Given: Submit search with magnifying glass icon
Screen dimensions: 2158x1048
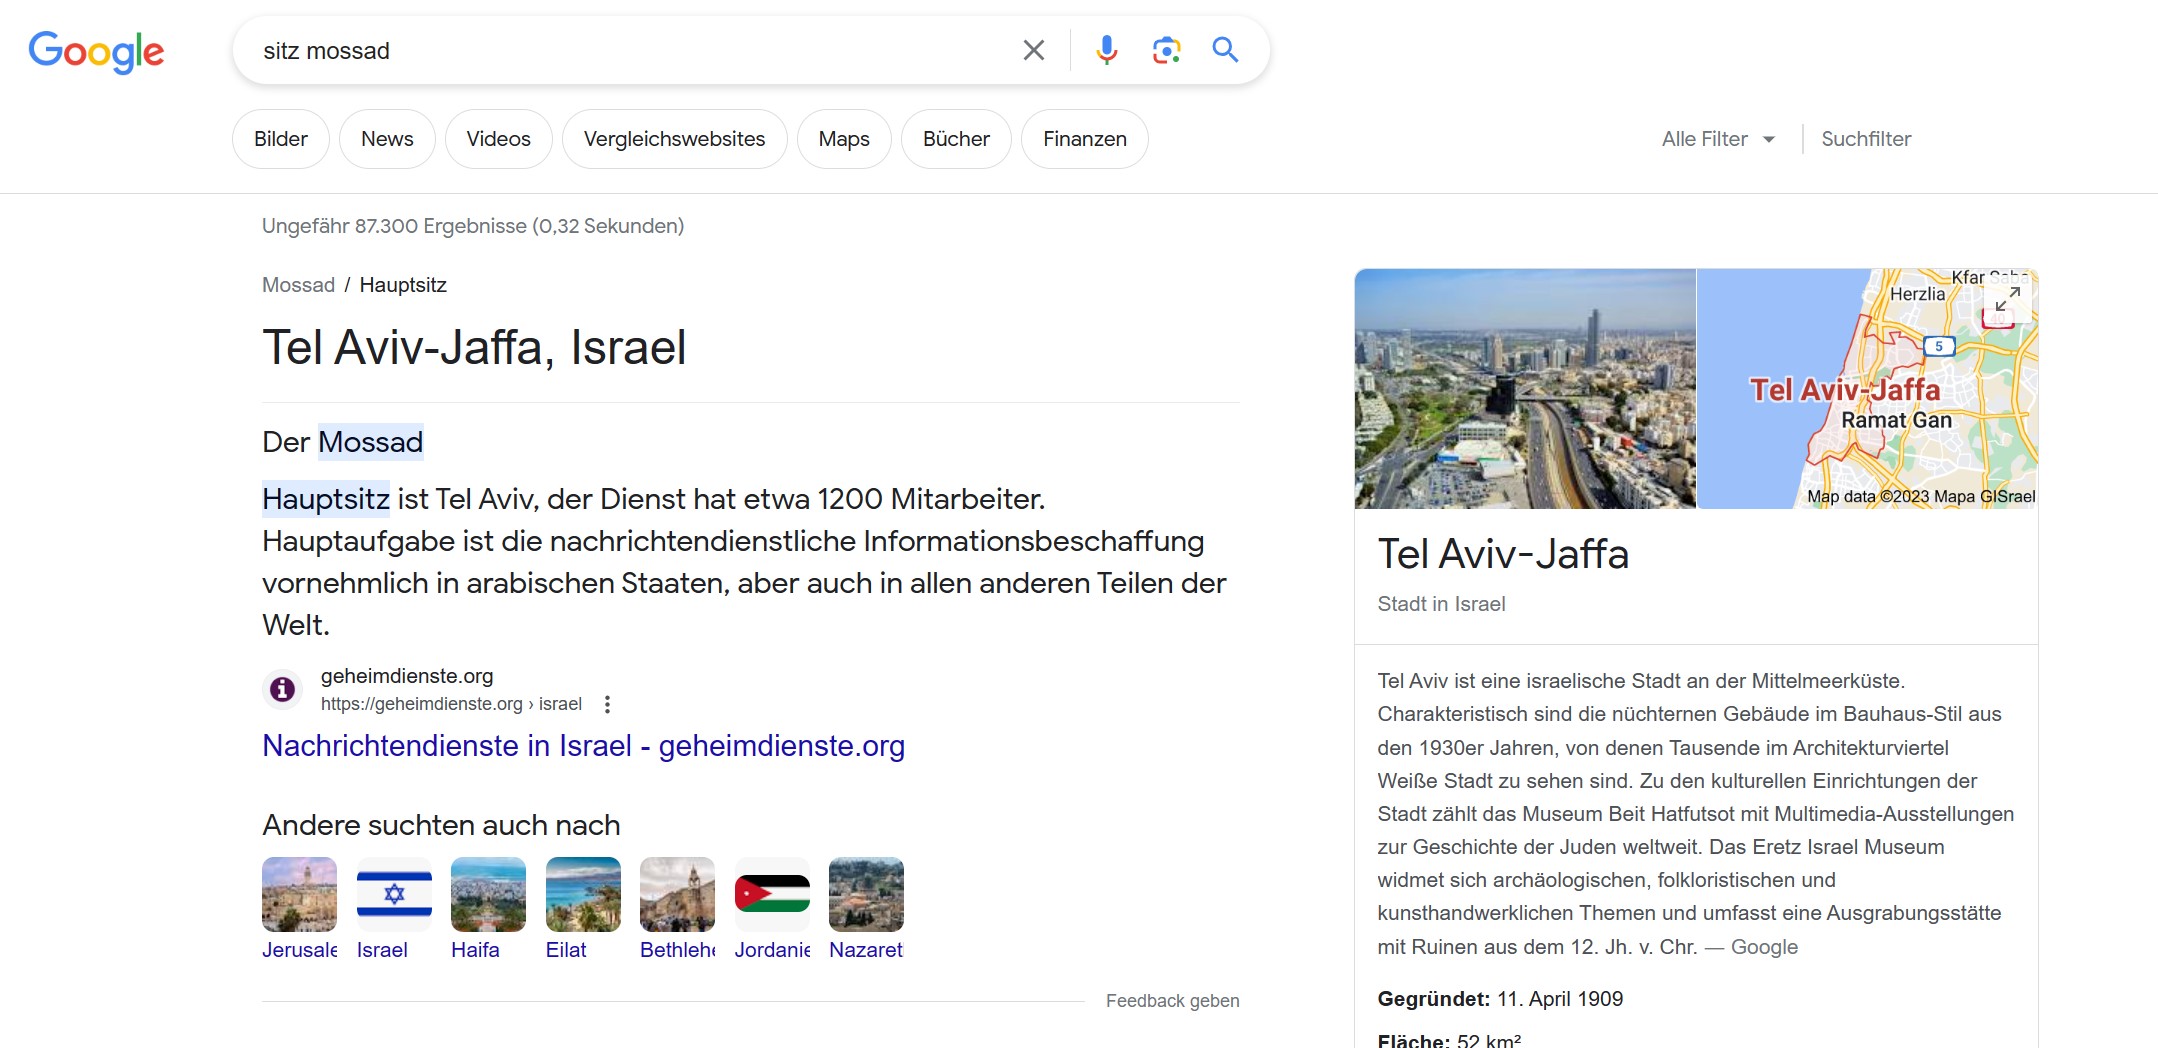Looking at the screenshot, I should coord(1225,49).
